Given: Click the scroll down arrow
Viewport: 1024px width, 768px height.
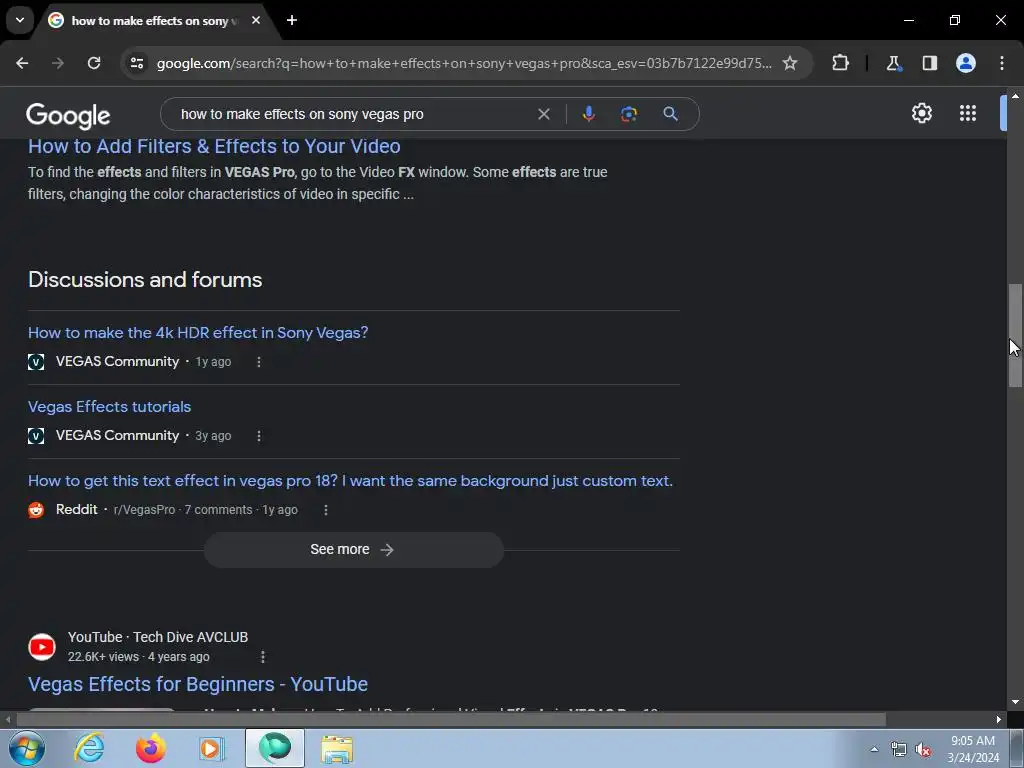Looking at the screenshot, I should pos(1015,702).
